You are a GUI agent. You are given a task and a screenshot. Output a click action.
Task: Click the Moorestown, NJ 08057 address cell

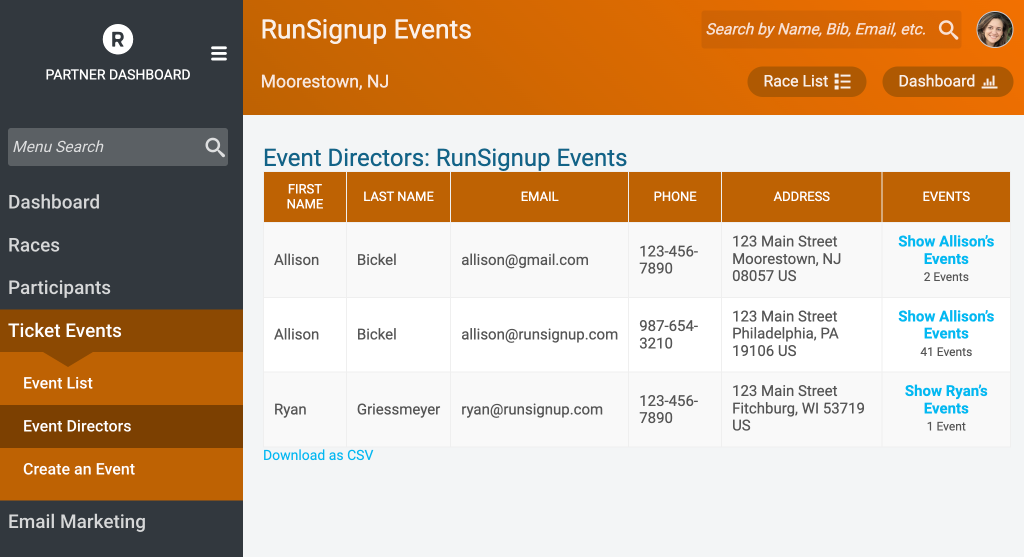tap(801, 260)
